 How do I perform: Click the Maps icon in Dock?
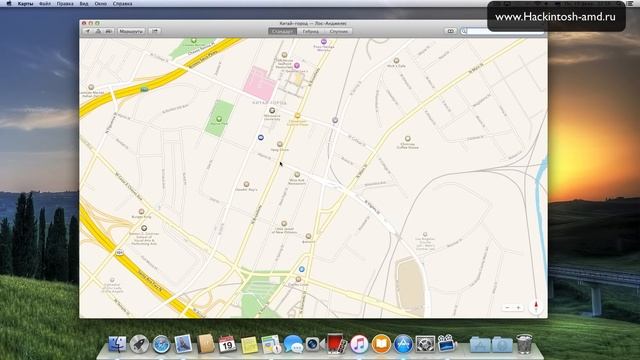tap(271, 344)
